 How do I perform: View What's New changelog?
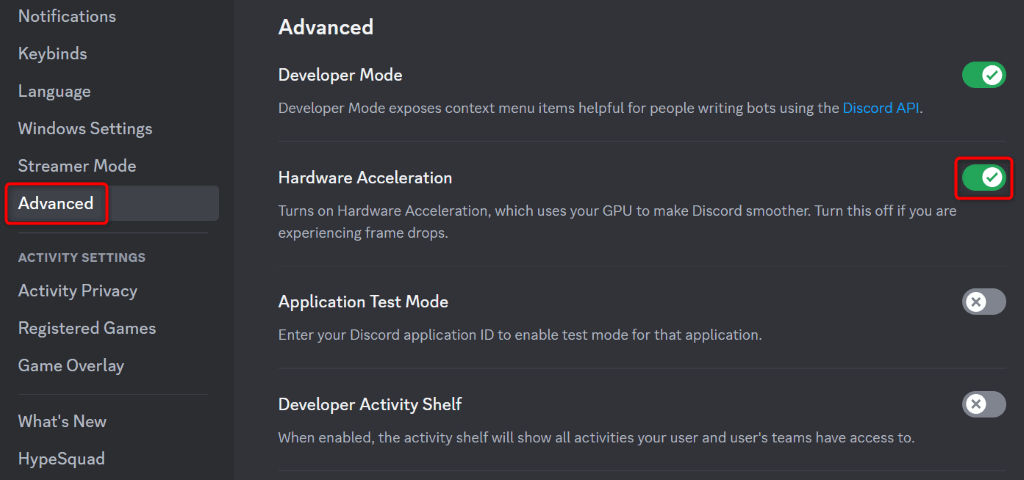[62, 422]
